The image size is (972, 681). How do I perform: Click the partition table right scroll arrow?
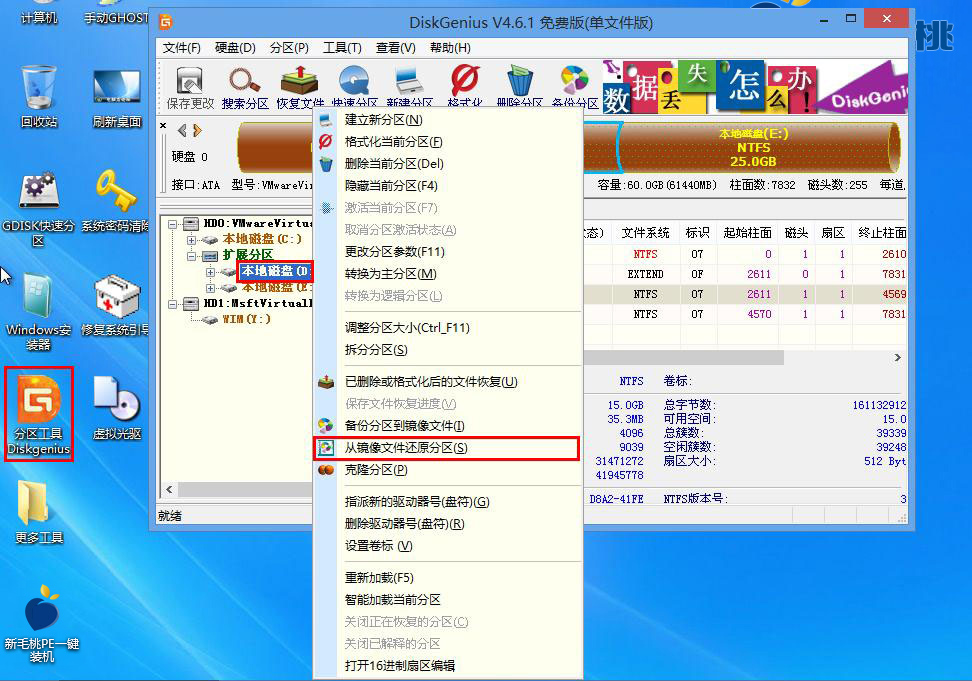click(898, 358)
